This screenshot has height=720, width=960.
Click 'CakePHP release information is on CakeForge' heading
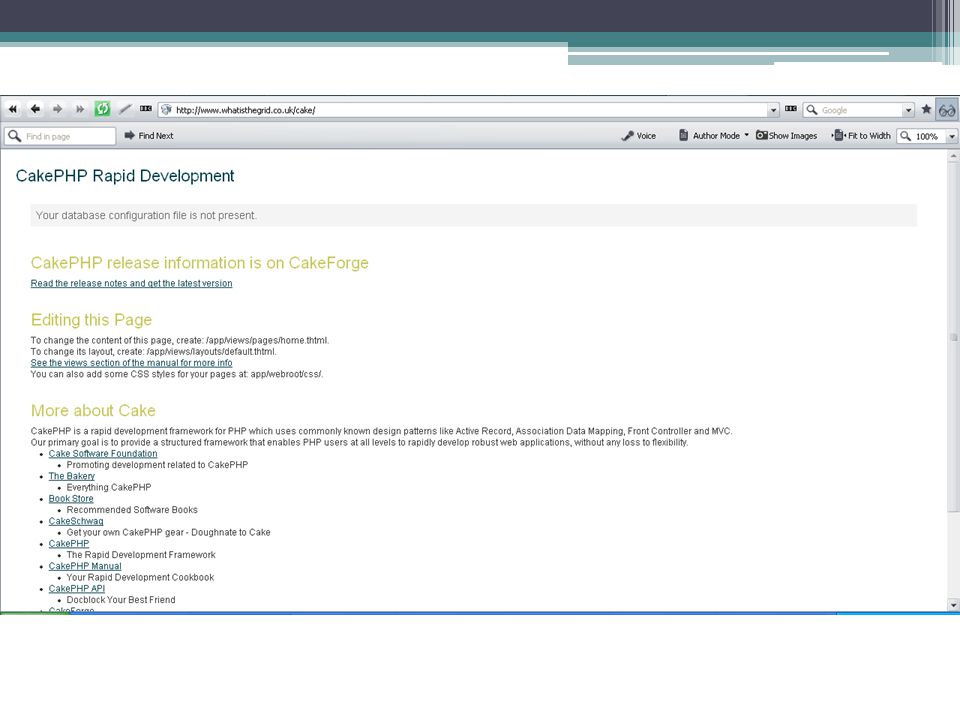(200, 263)
